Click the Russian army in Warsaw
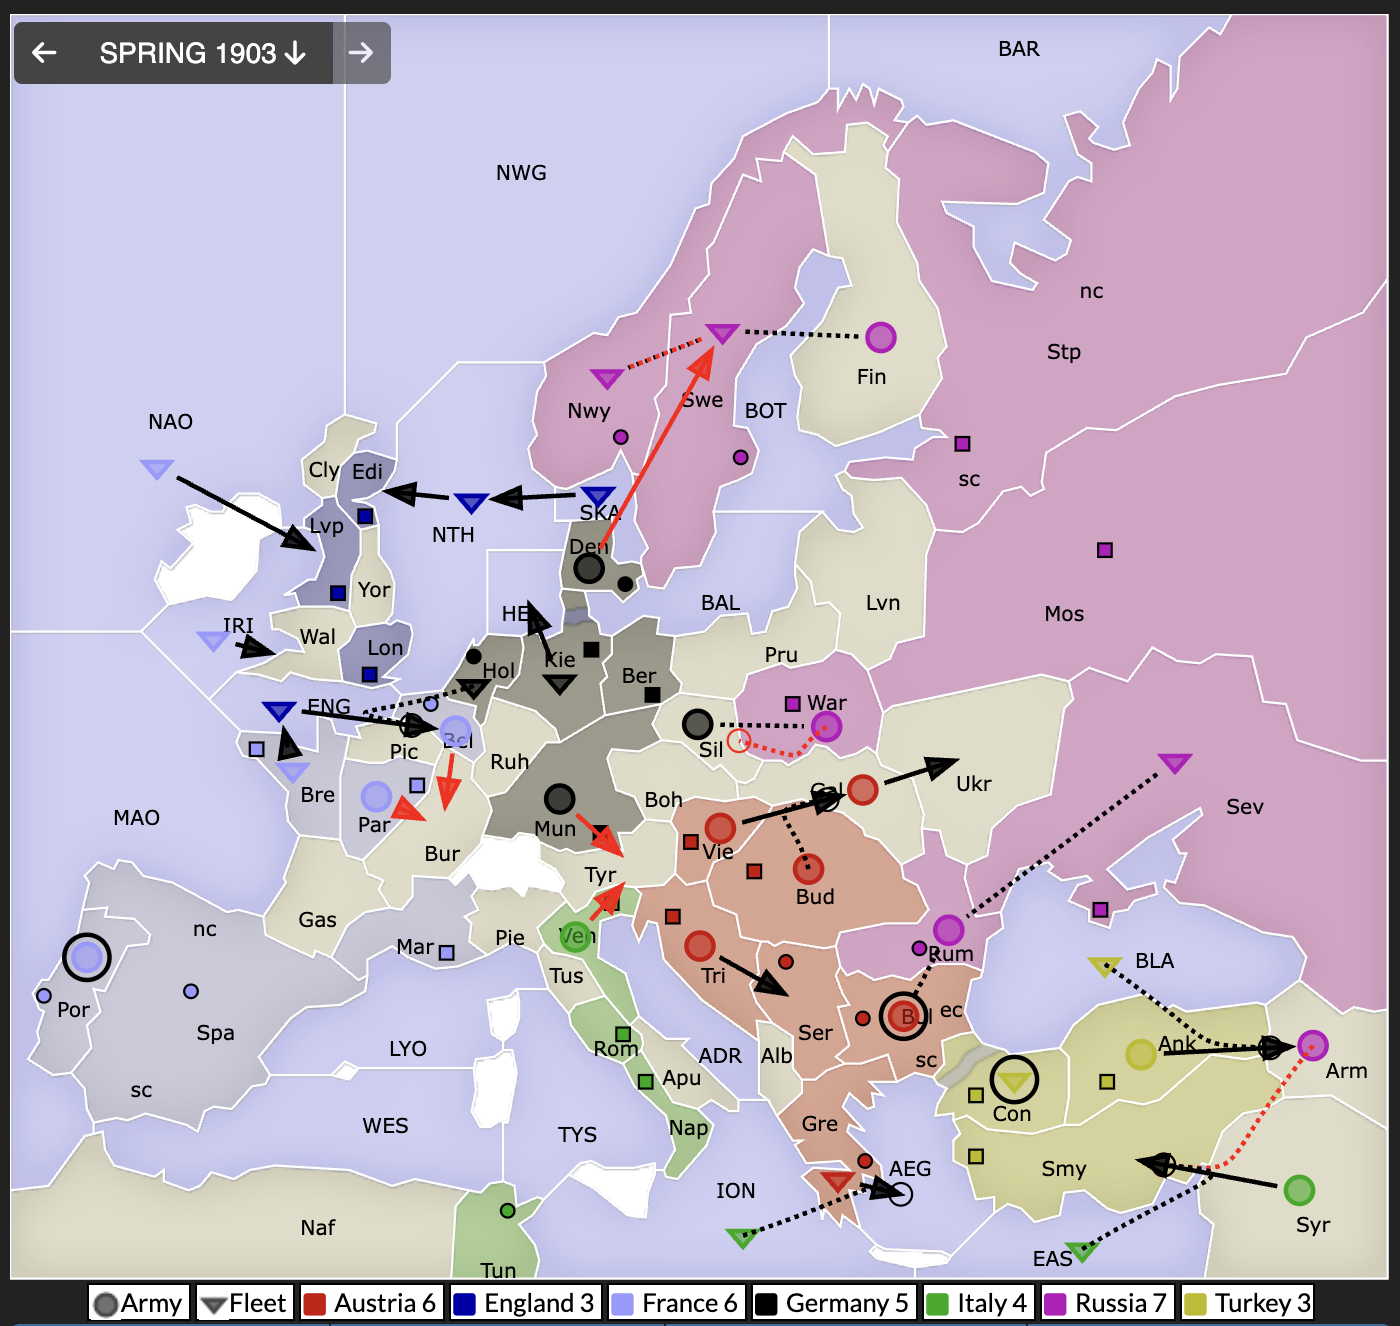This screenshot has height=1326, width=1400. [x=826, y=726]
